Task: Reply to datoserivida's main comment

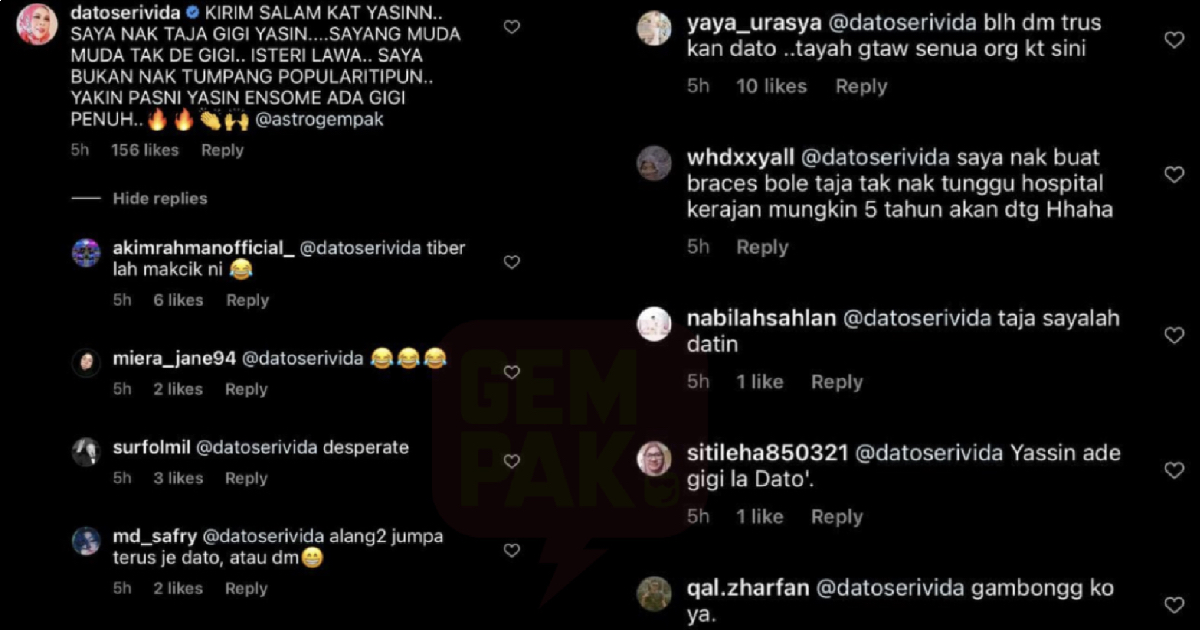Action: (x=222, y=150)
